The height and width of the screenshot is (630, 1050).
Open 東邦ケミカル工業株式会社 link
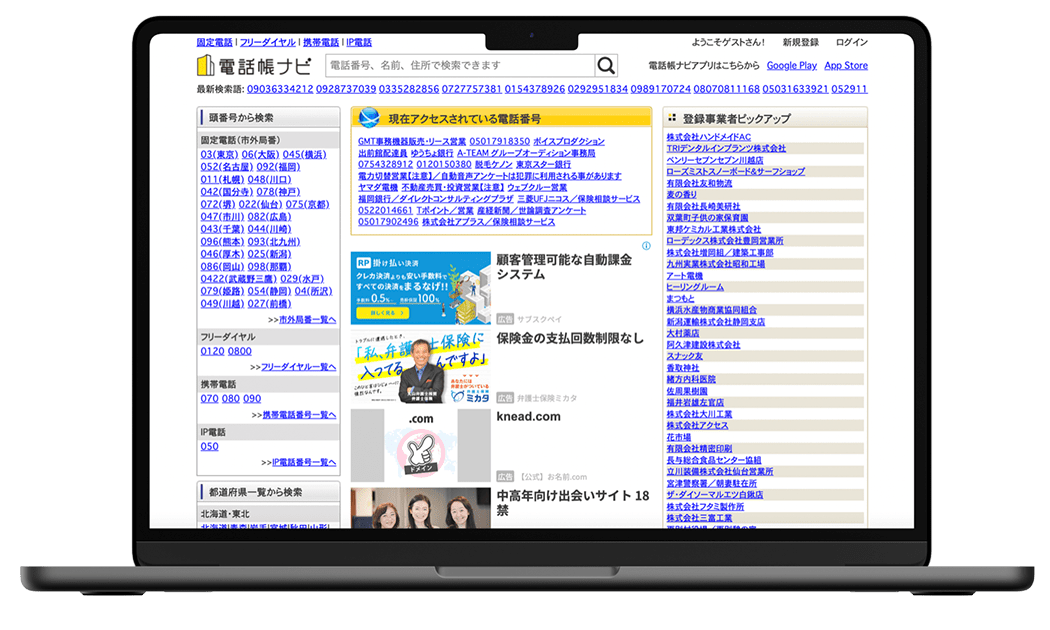tap(713, 230)
